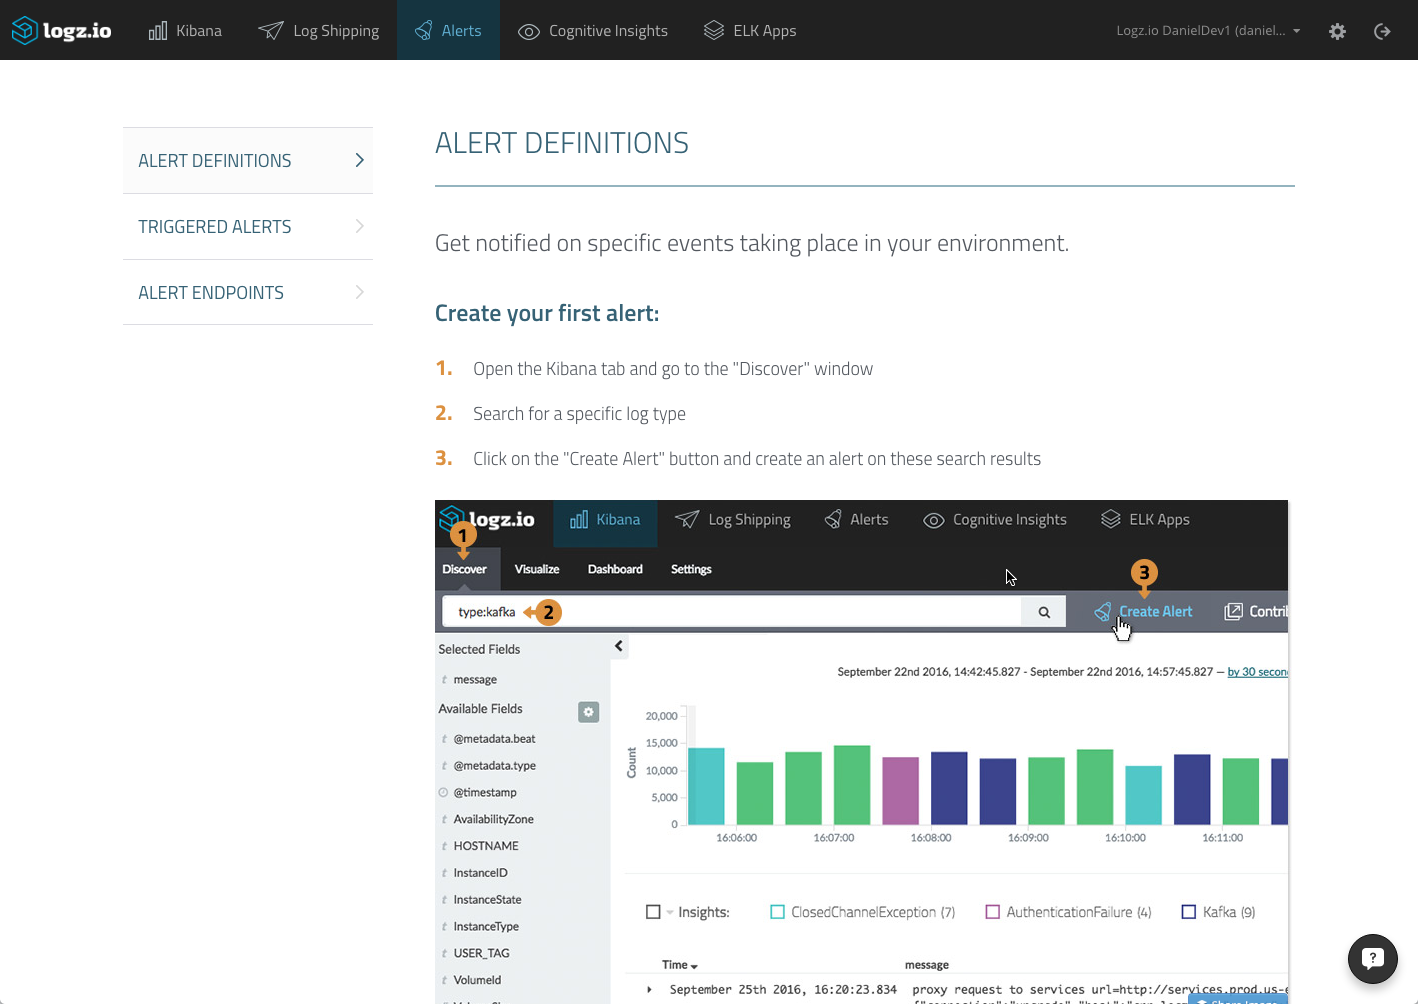Open the help chat bubble button
The height and width of the screenshot is (1004, 1418).
point(1372,959)
